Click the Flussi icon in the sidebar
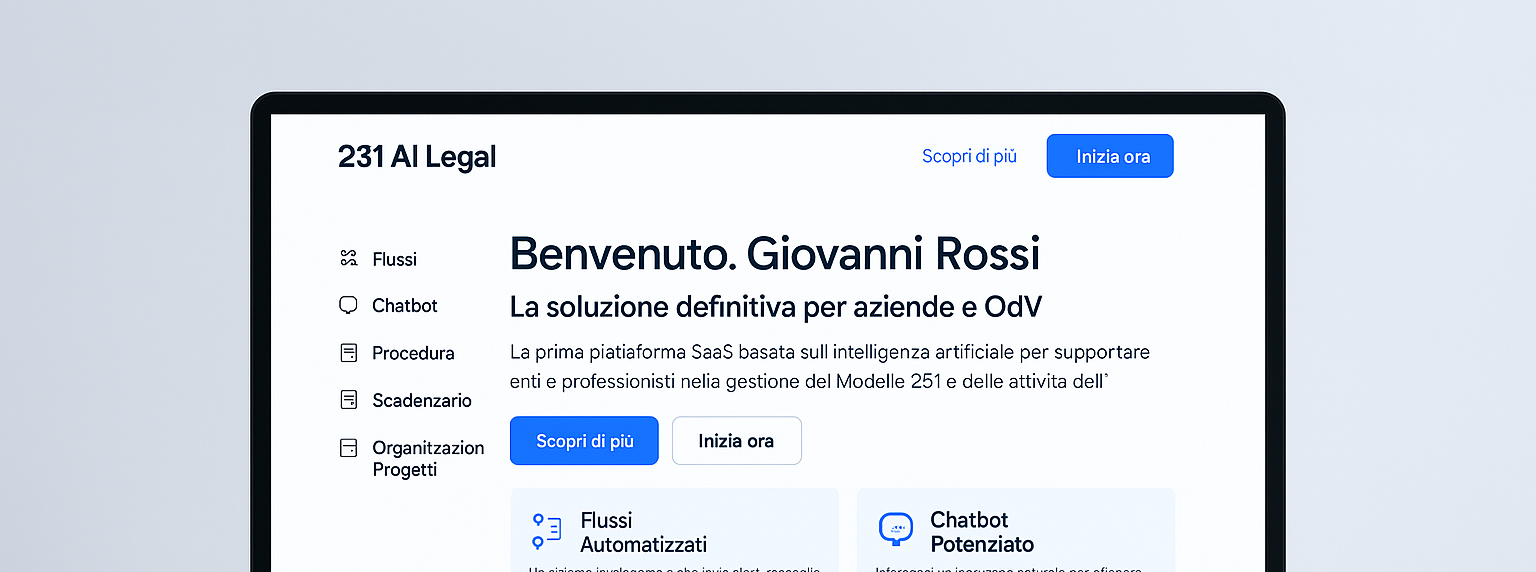The image size is (1536, 572). tap(348, 259)
